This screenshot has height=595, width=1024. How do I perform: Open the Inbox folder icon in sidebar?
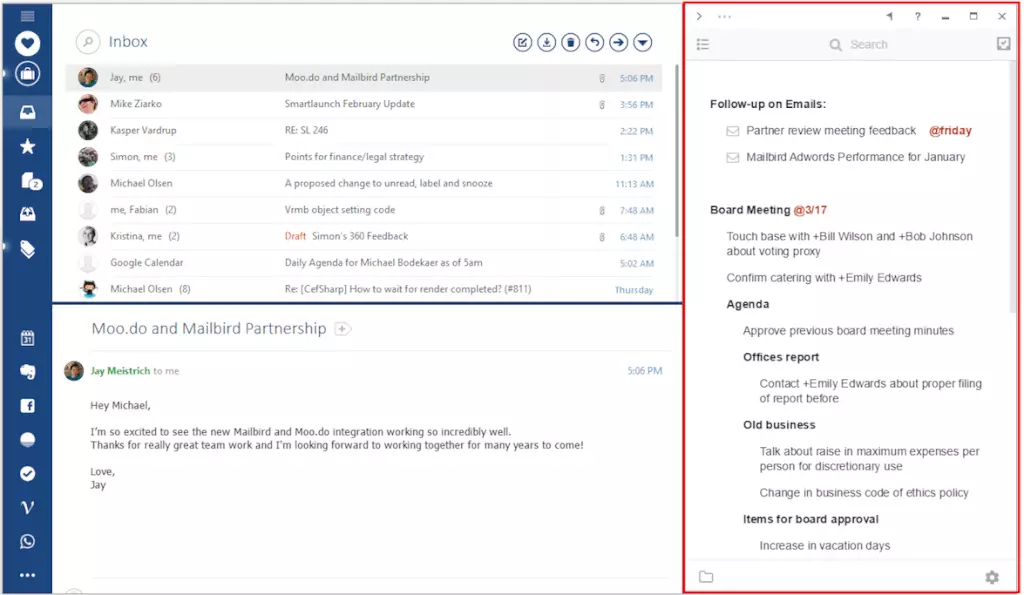click(x=27, y=112)
